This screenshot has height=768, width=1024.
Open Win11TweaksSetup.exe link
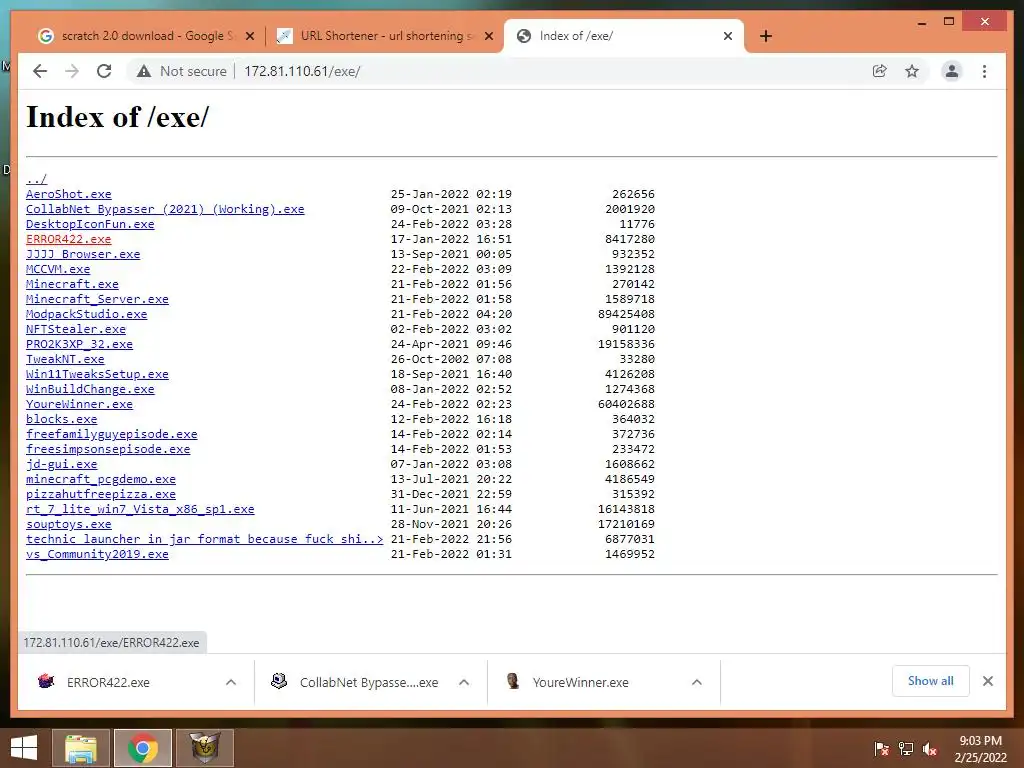click(97, 374)
